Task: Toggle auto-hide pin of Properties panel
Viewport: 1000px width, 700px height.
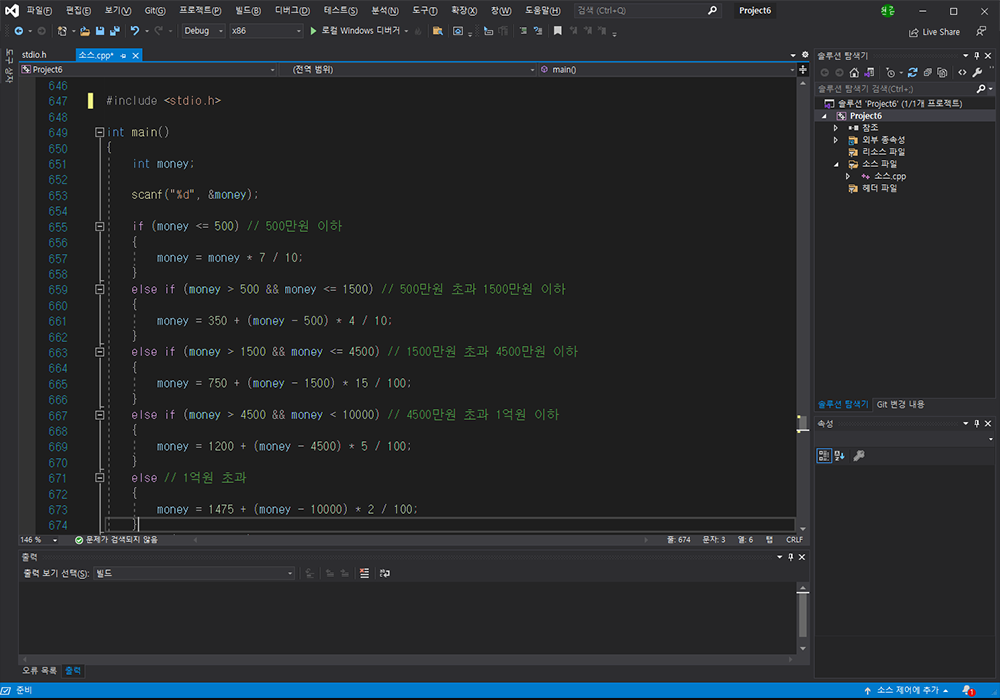Action: pos(976,423)
